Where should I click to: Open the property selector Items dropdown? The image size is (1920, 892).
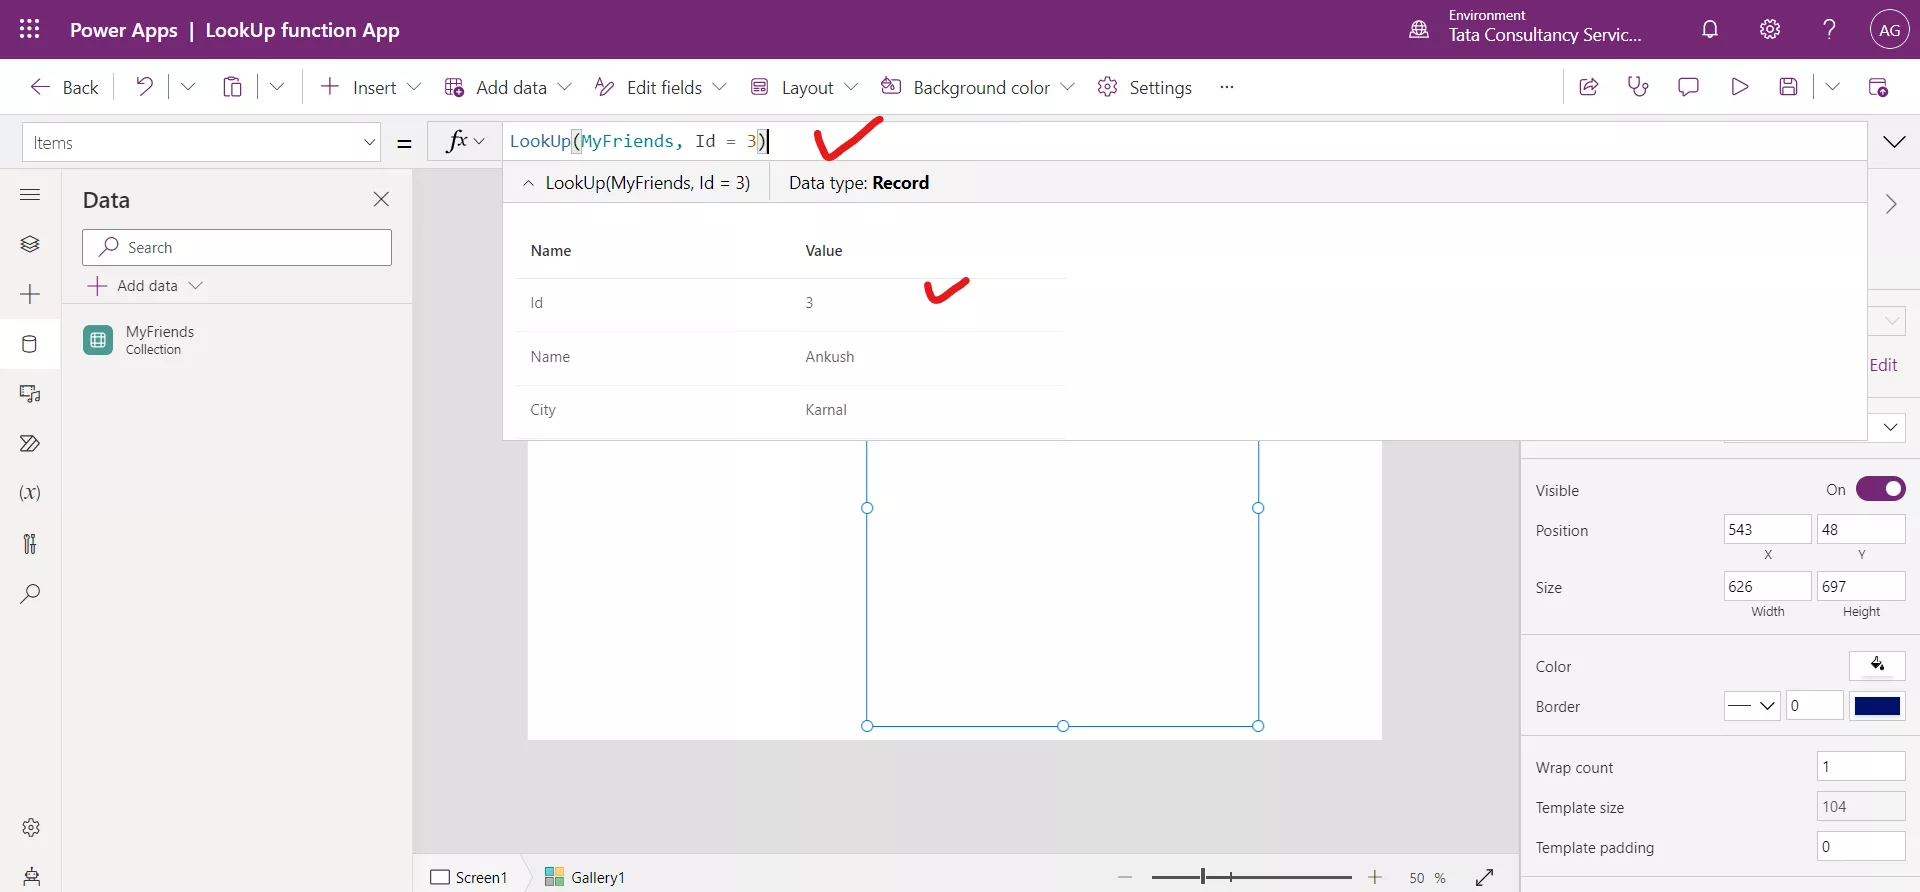coord(201,142)
